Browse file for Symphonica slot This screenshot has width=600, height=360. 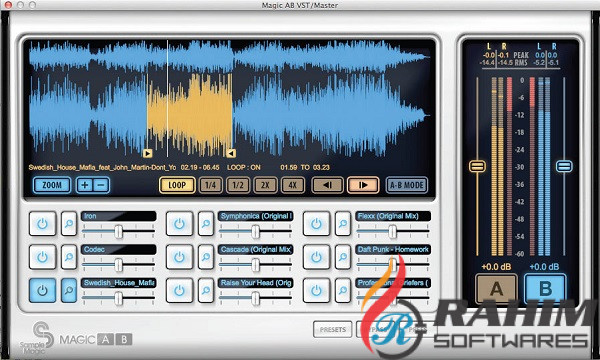(206, 223)
